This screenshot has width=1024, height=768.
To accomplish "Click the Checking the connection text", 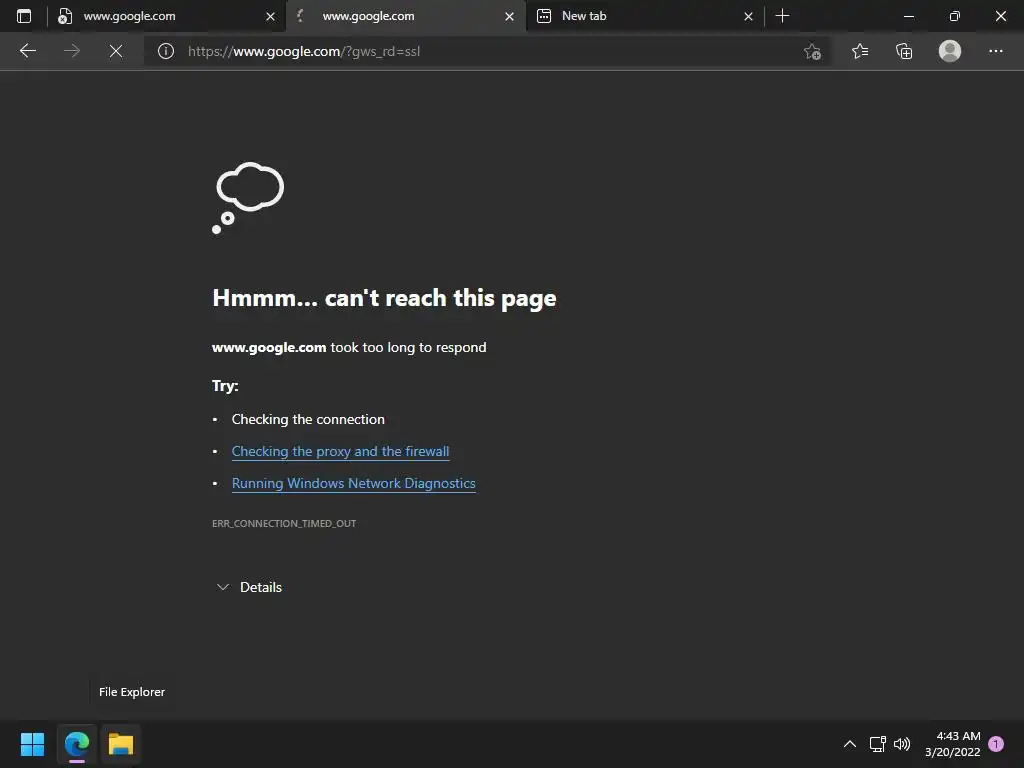I will click(308, 419).
